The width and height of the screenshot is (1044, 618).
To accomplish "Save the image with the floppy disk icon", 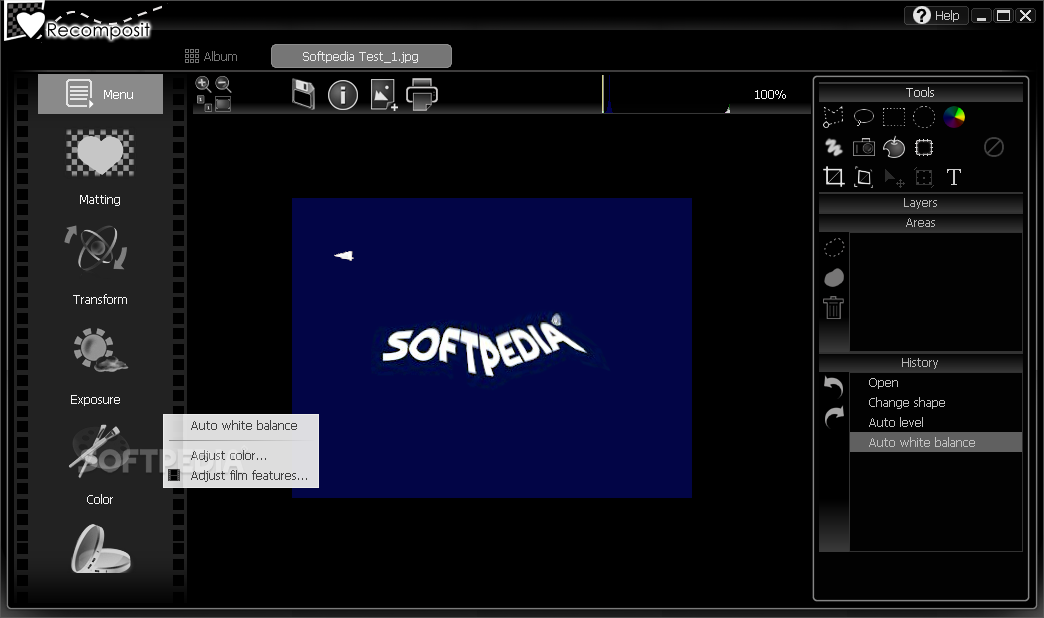I will [304, 95].
